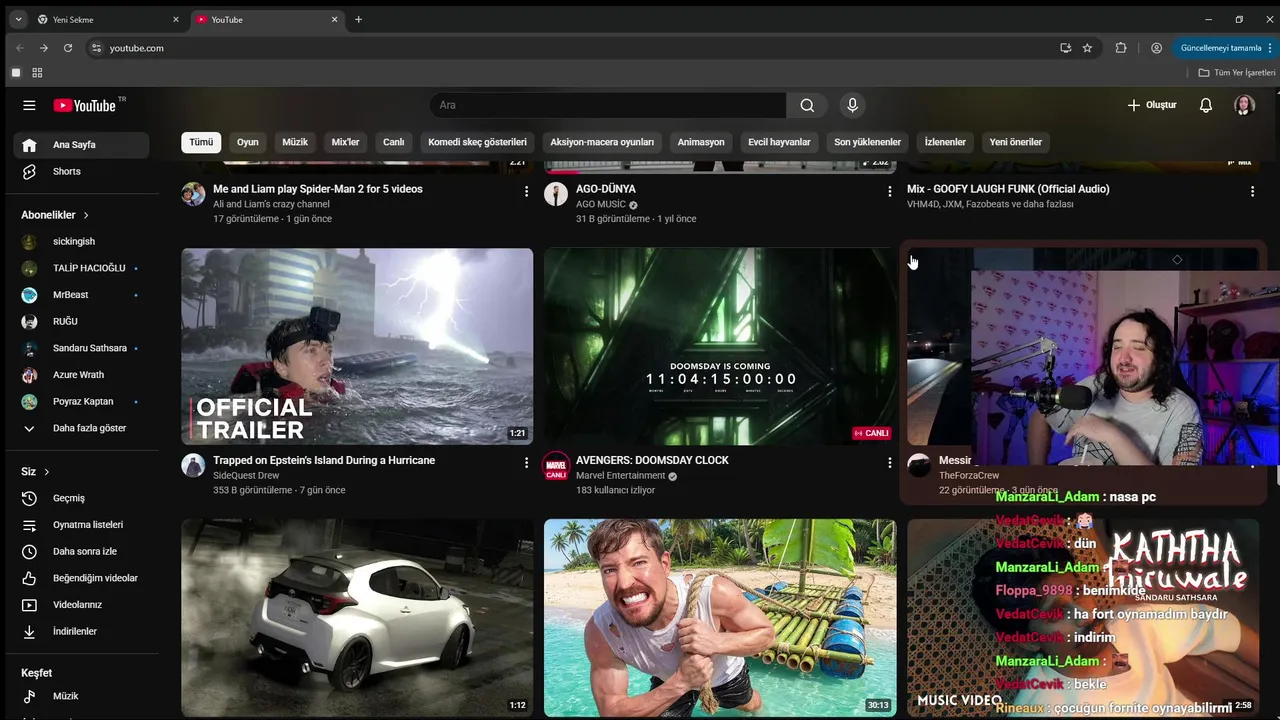Image resolution: width=1280 pixels, height=720 pixels.
Task: Select the İzlenenler chip
Action: pyautogui.click(x=945, y=142)
